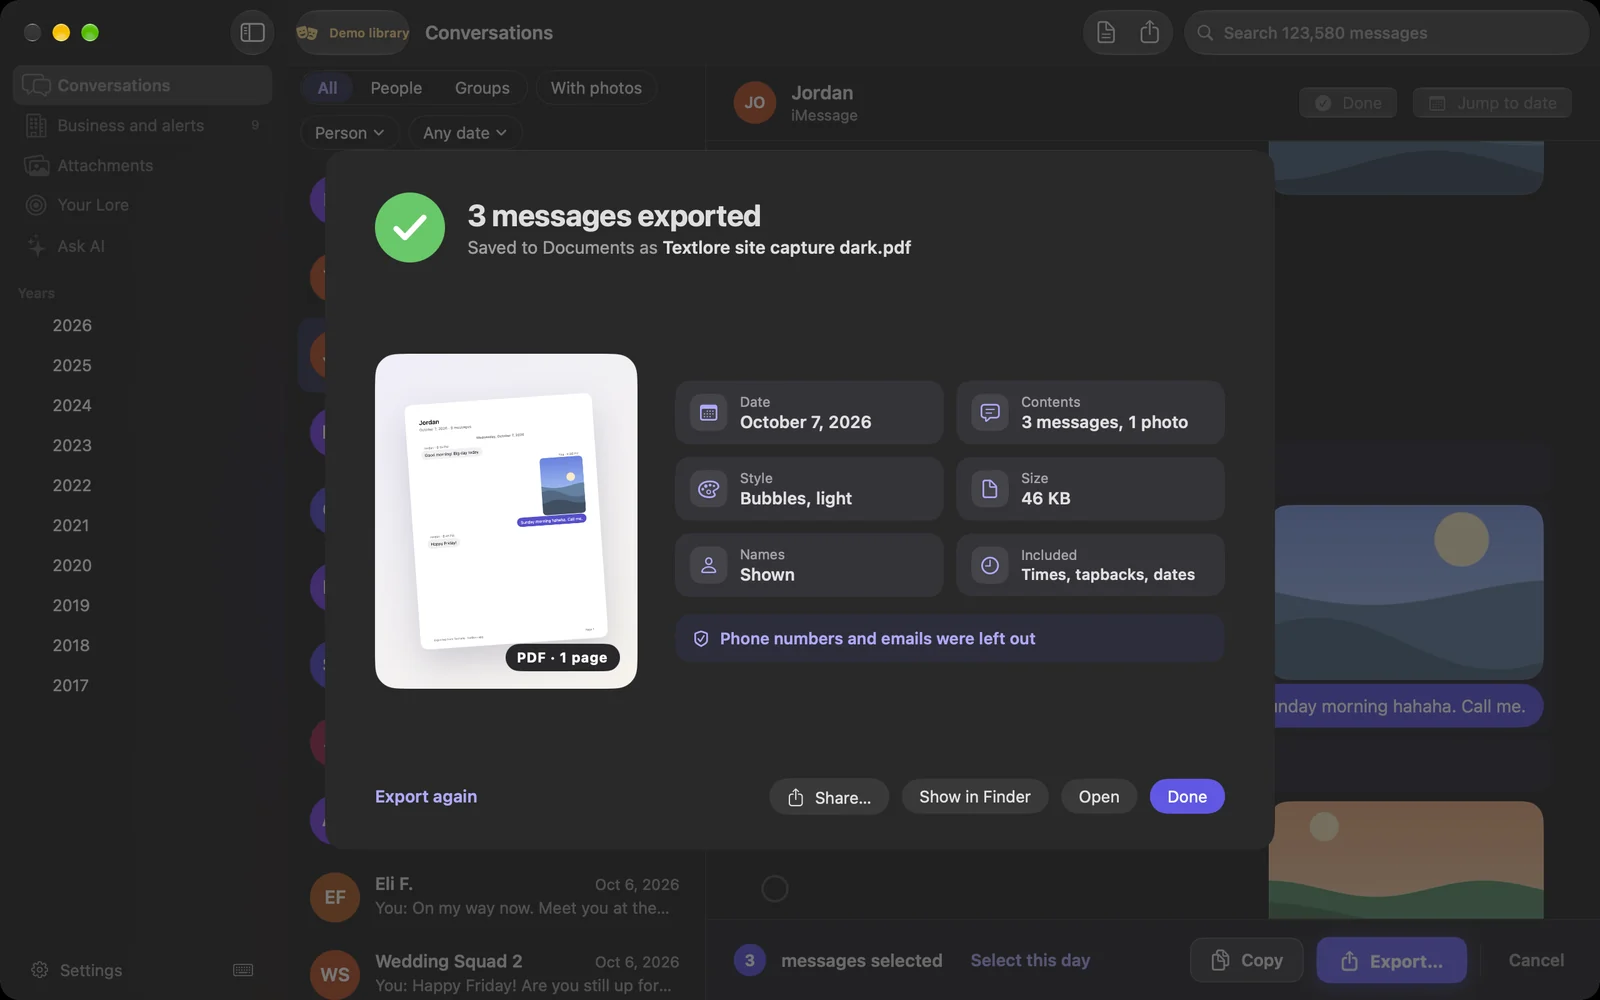Click the Share... button in dialog
The image size is (1600, 1000).
tap(829, 797)
